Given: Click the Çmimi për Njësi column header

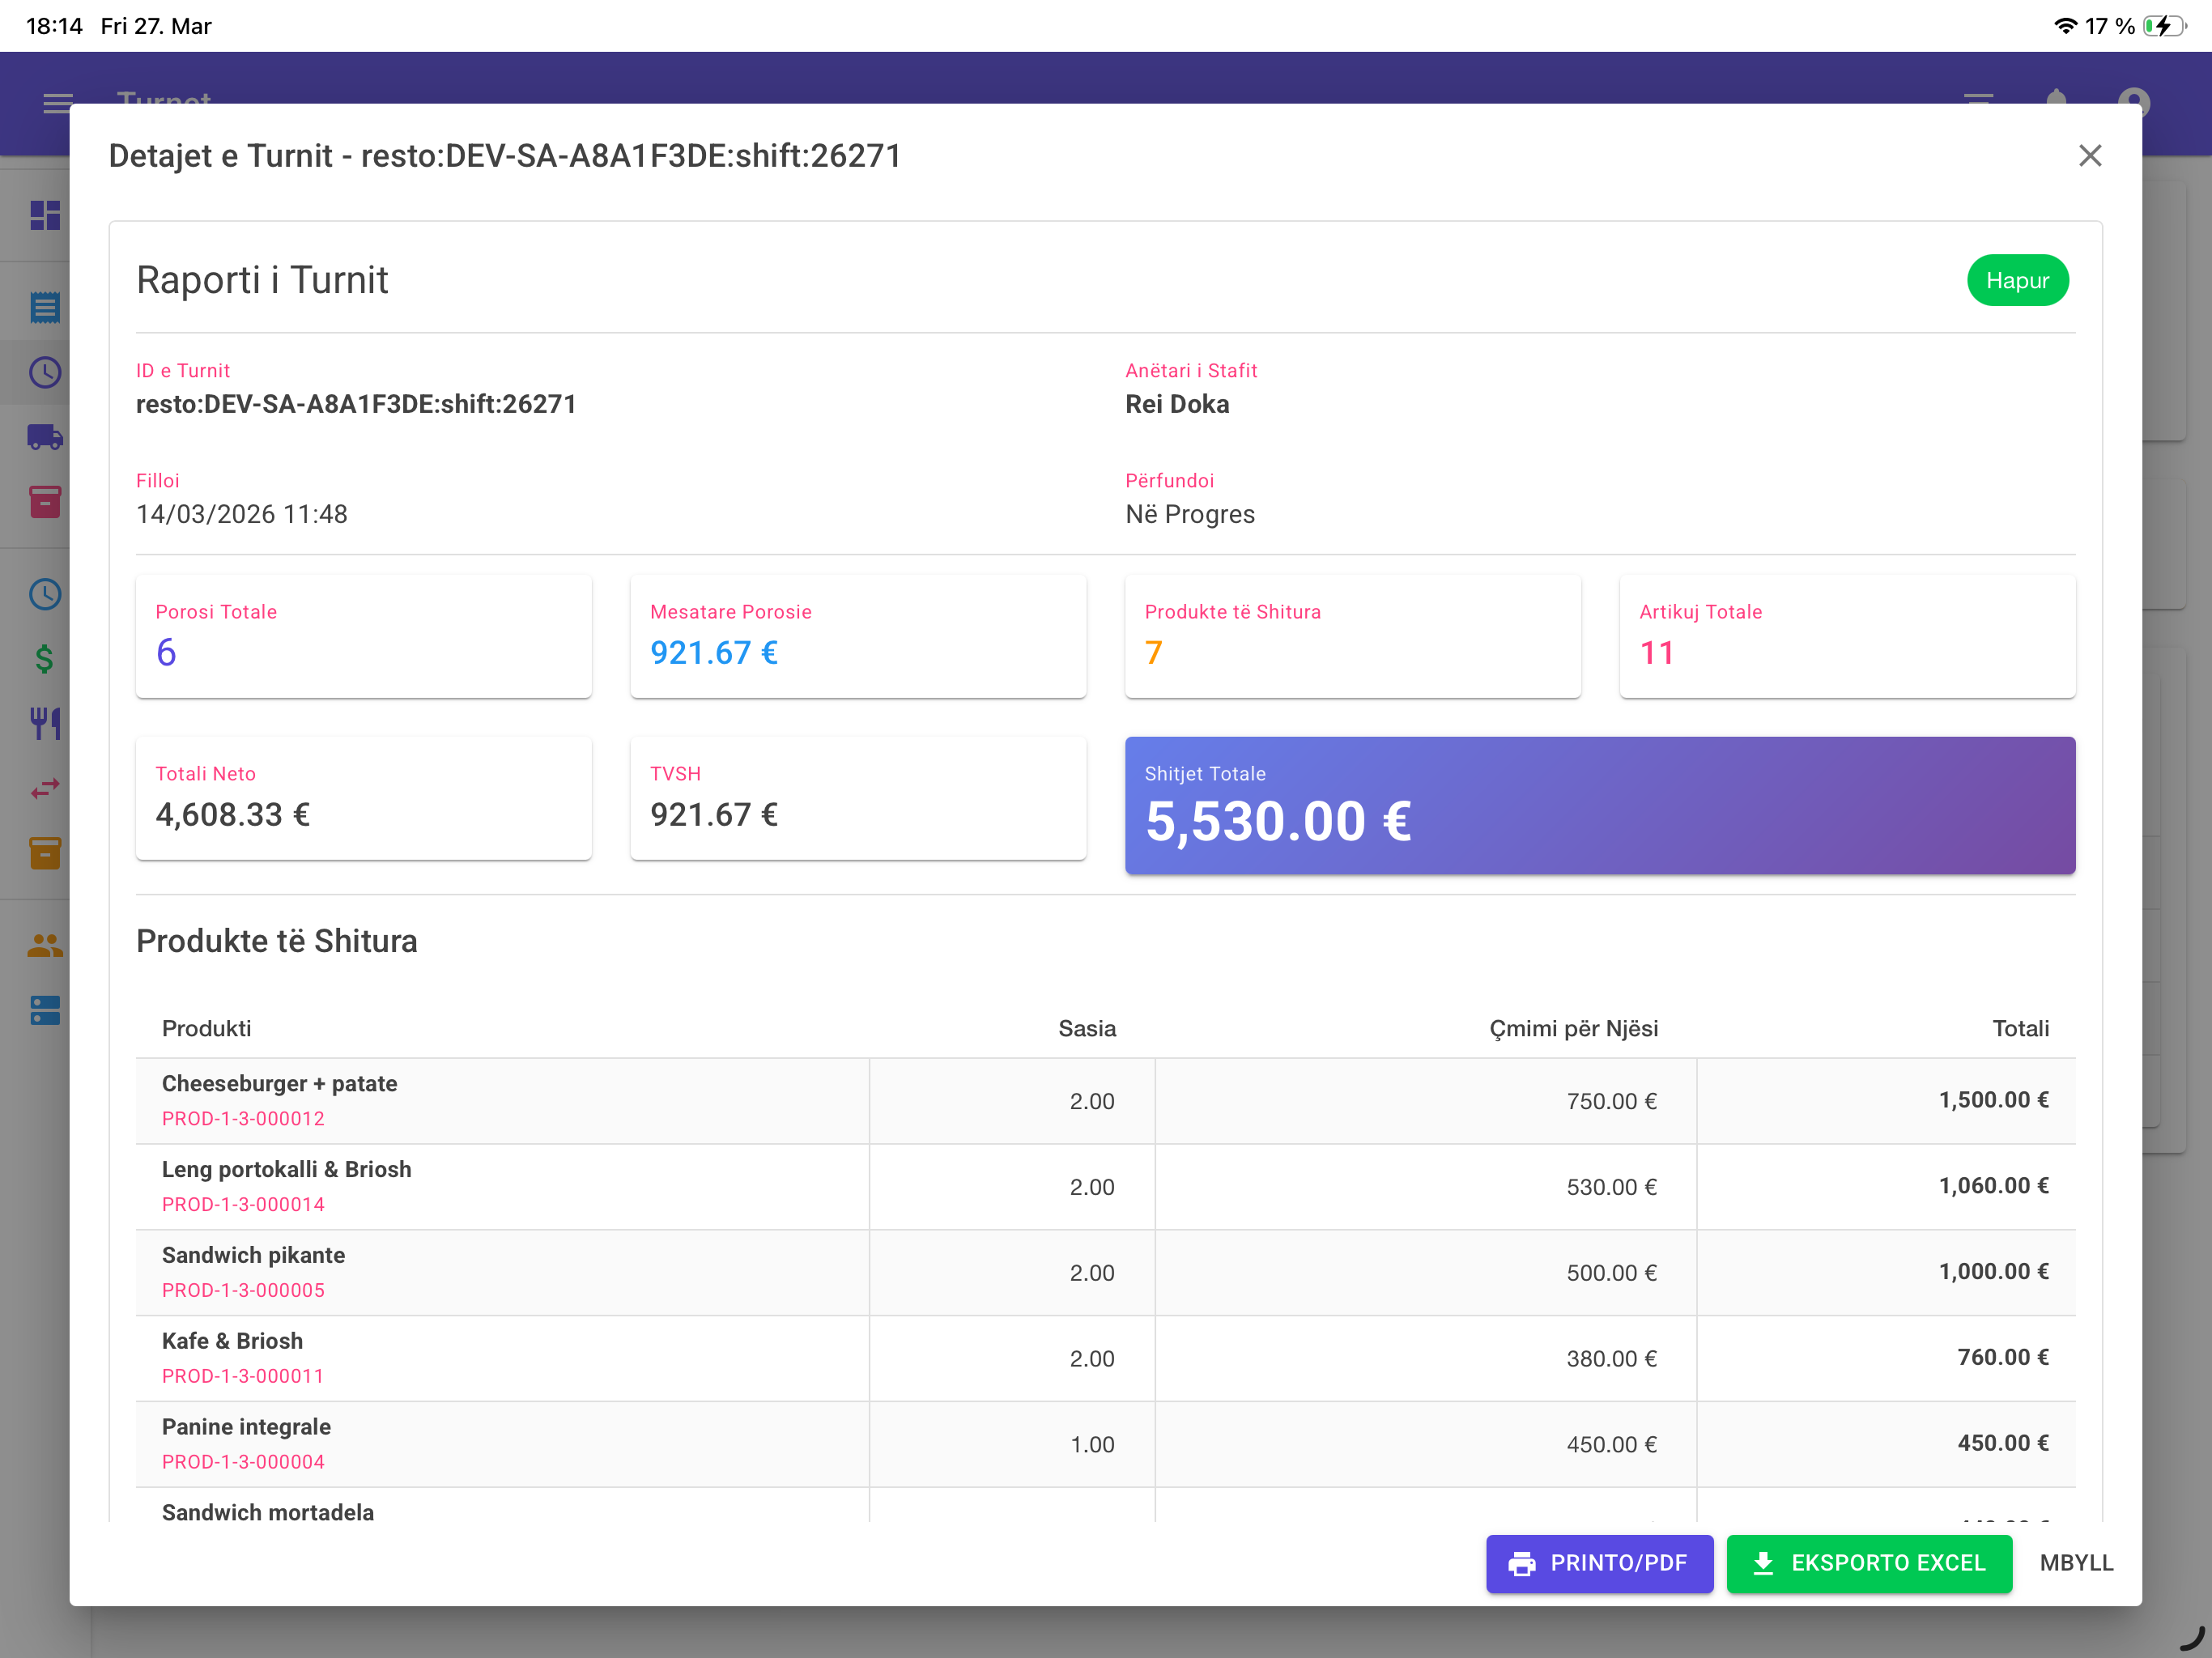Looking at the screenshot, I should pyautogui.click(x=1574, y=1029).
